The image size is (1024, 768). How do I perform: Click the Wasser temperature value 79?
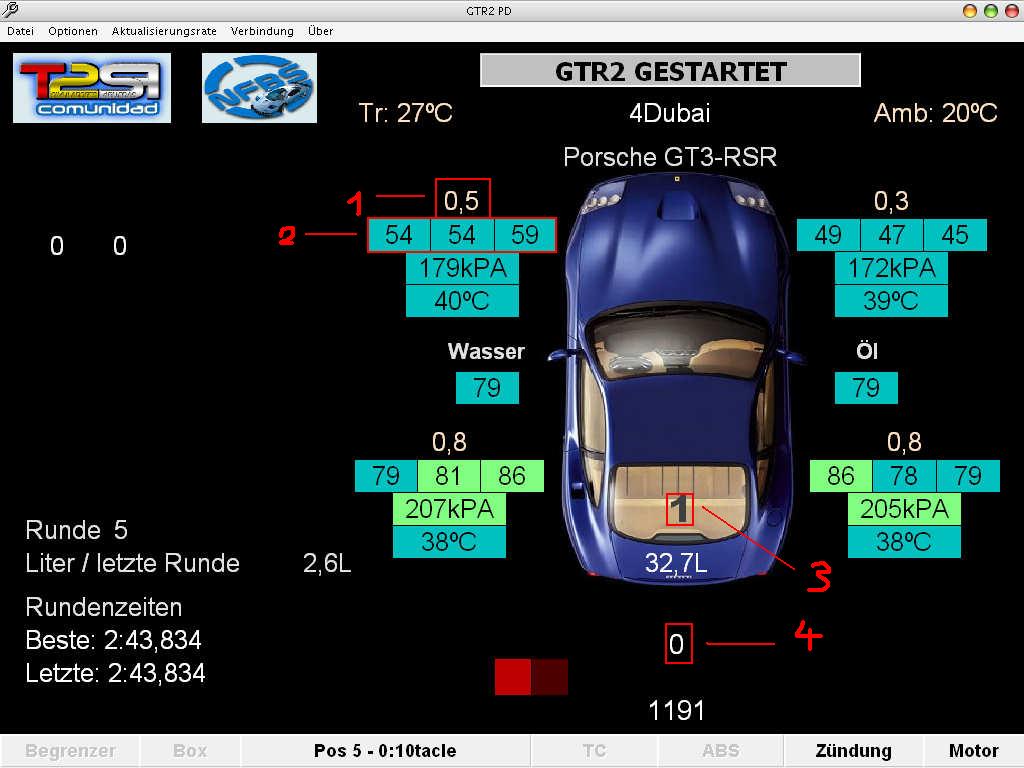487,388
